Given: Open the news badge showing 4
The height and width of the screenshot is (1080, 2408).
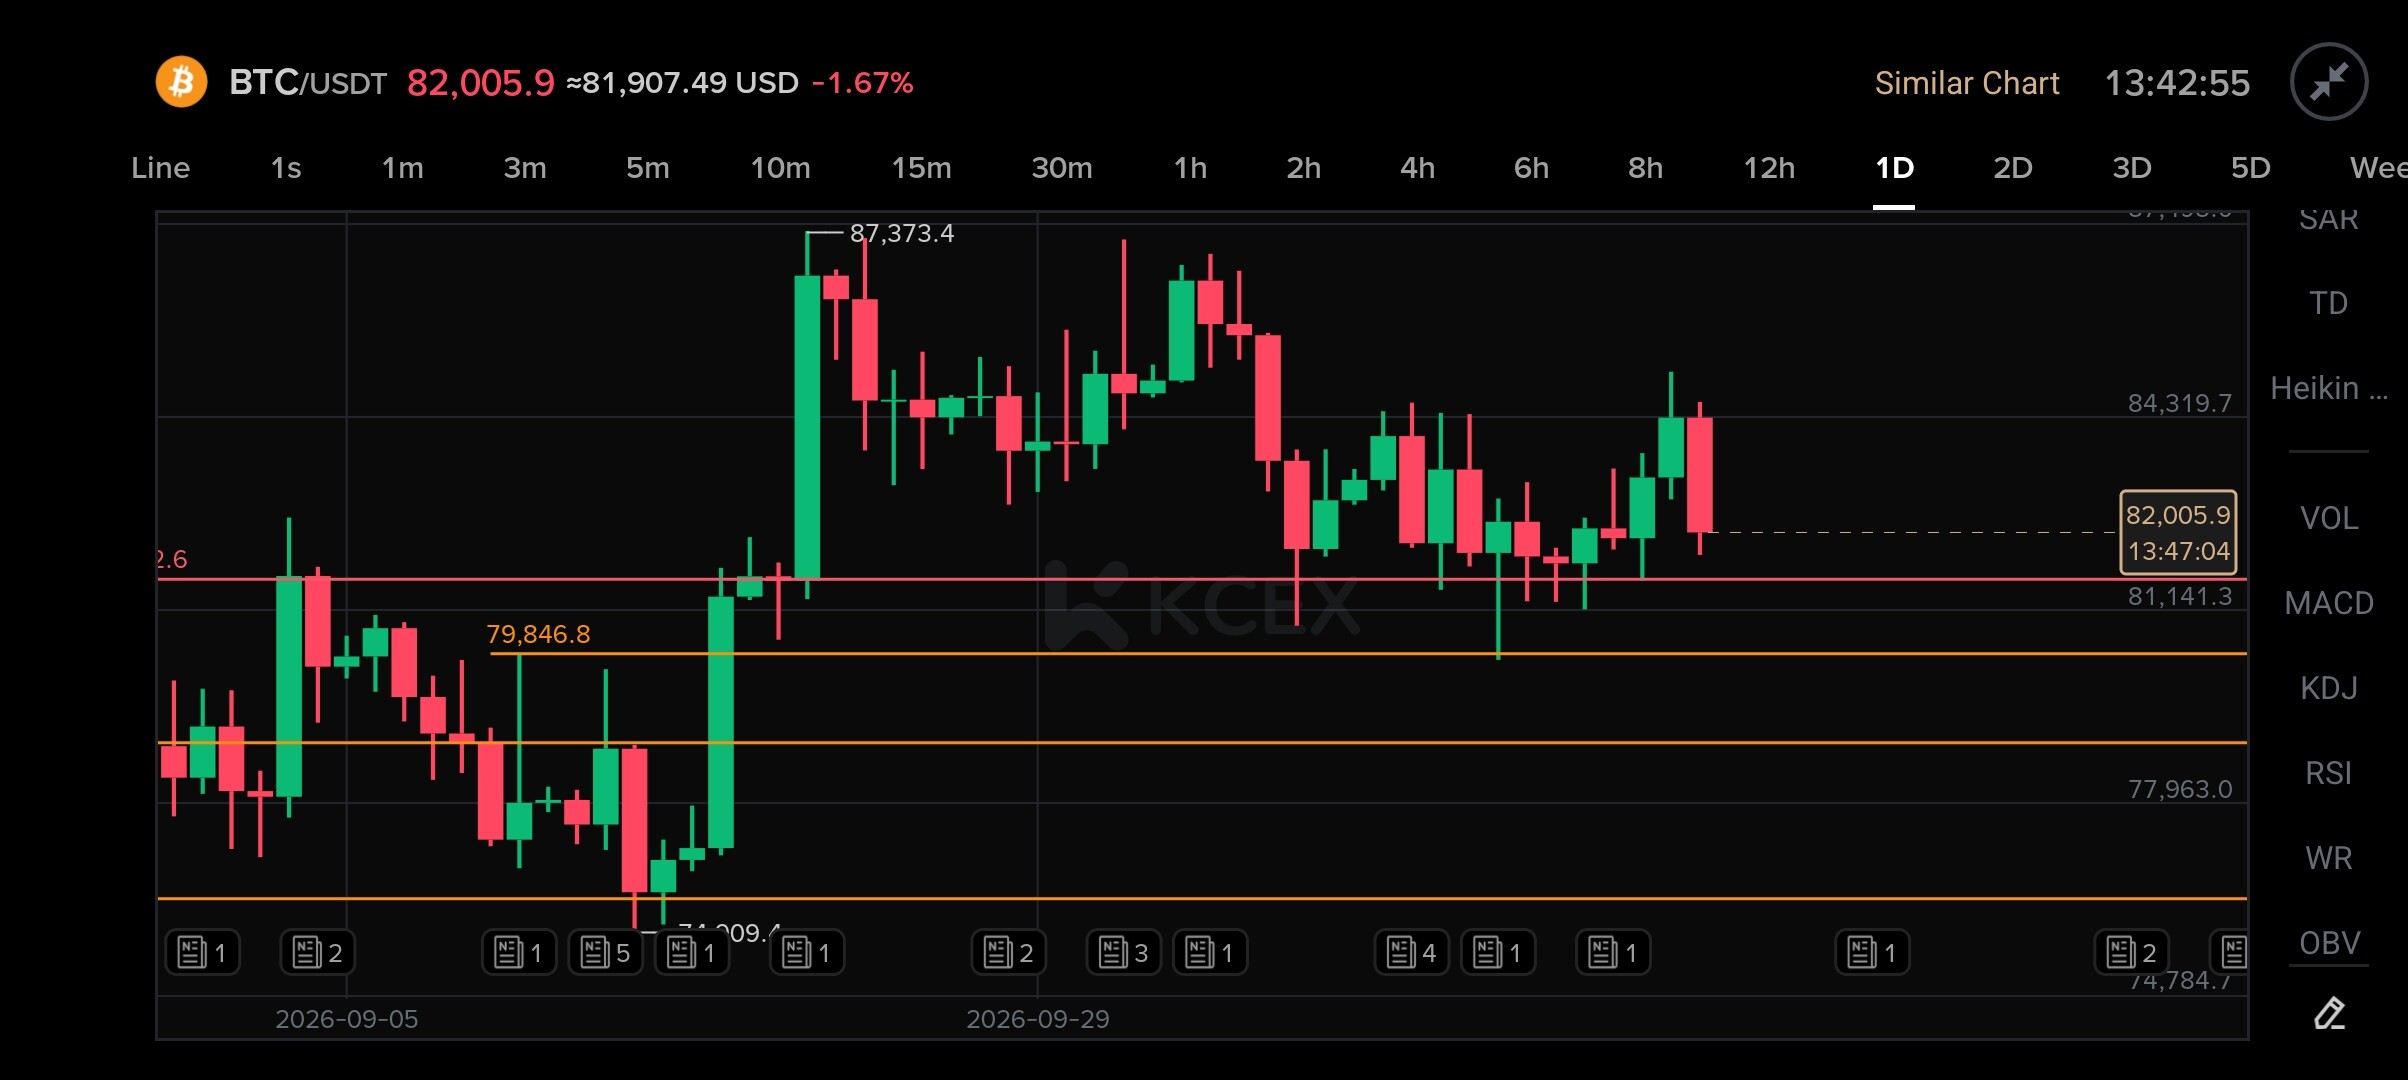Looking at the screenshot, I should [1411, 953].
